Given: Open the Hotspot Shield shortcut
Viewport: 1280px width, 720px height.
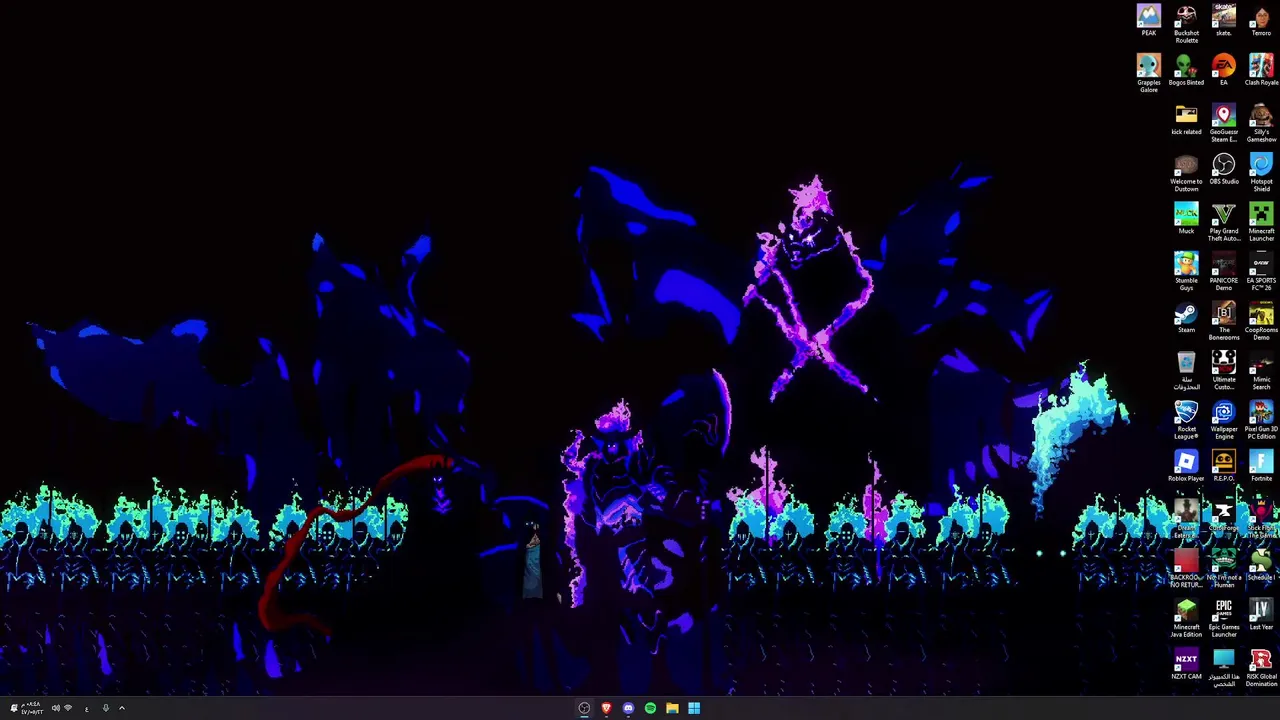Looking at the screenshot, I should 1261,173.
